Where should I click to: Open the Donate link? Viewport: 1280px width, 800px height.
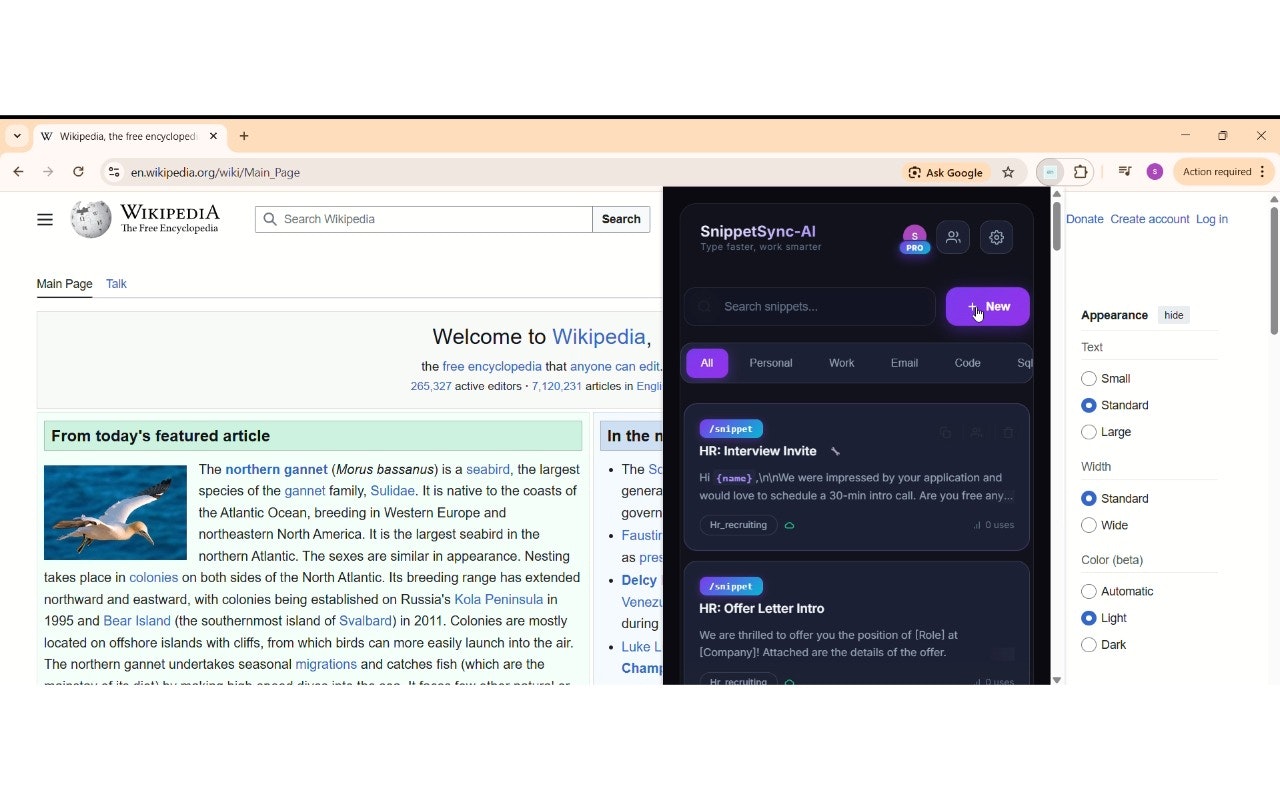coord(1085,219)
